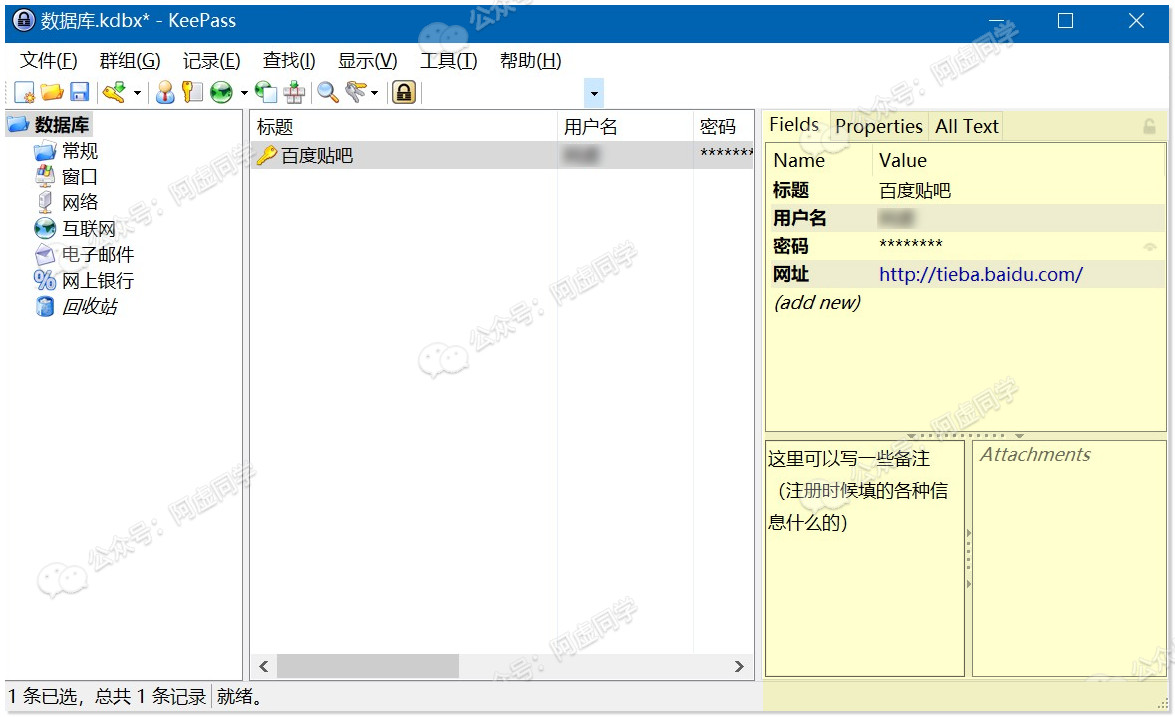Click the 常规 folder icon

click(x=45, y=151)
